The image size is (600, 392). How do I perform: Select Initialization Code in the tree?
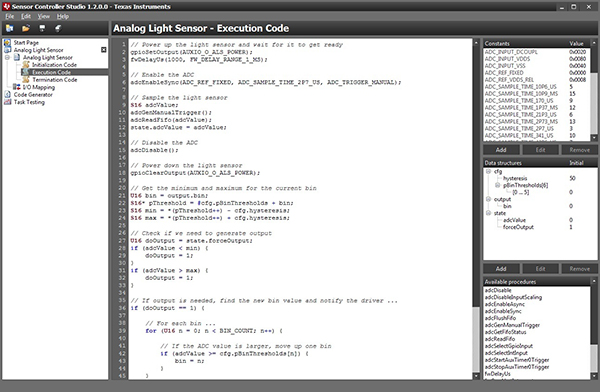point(54,65)
